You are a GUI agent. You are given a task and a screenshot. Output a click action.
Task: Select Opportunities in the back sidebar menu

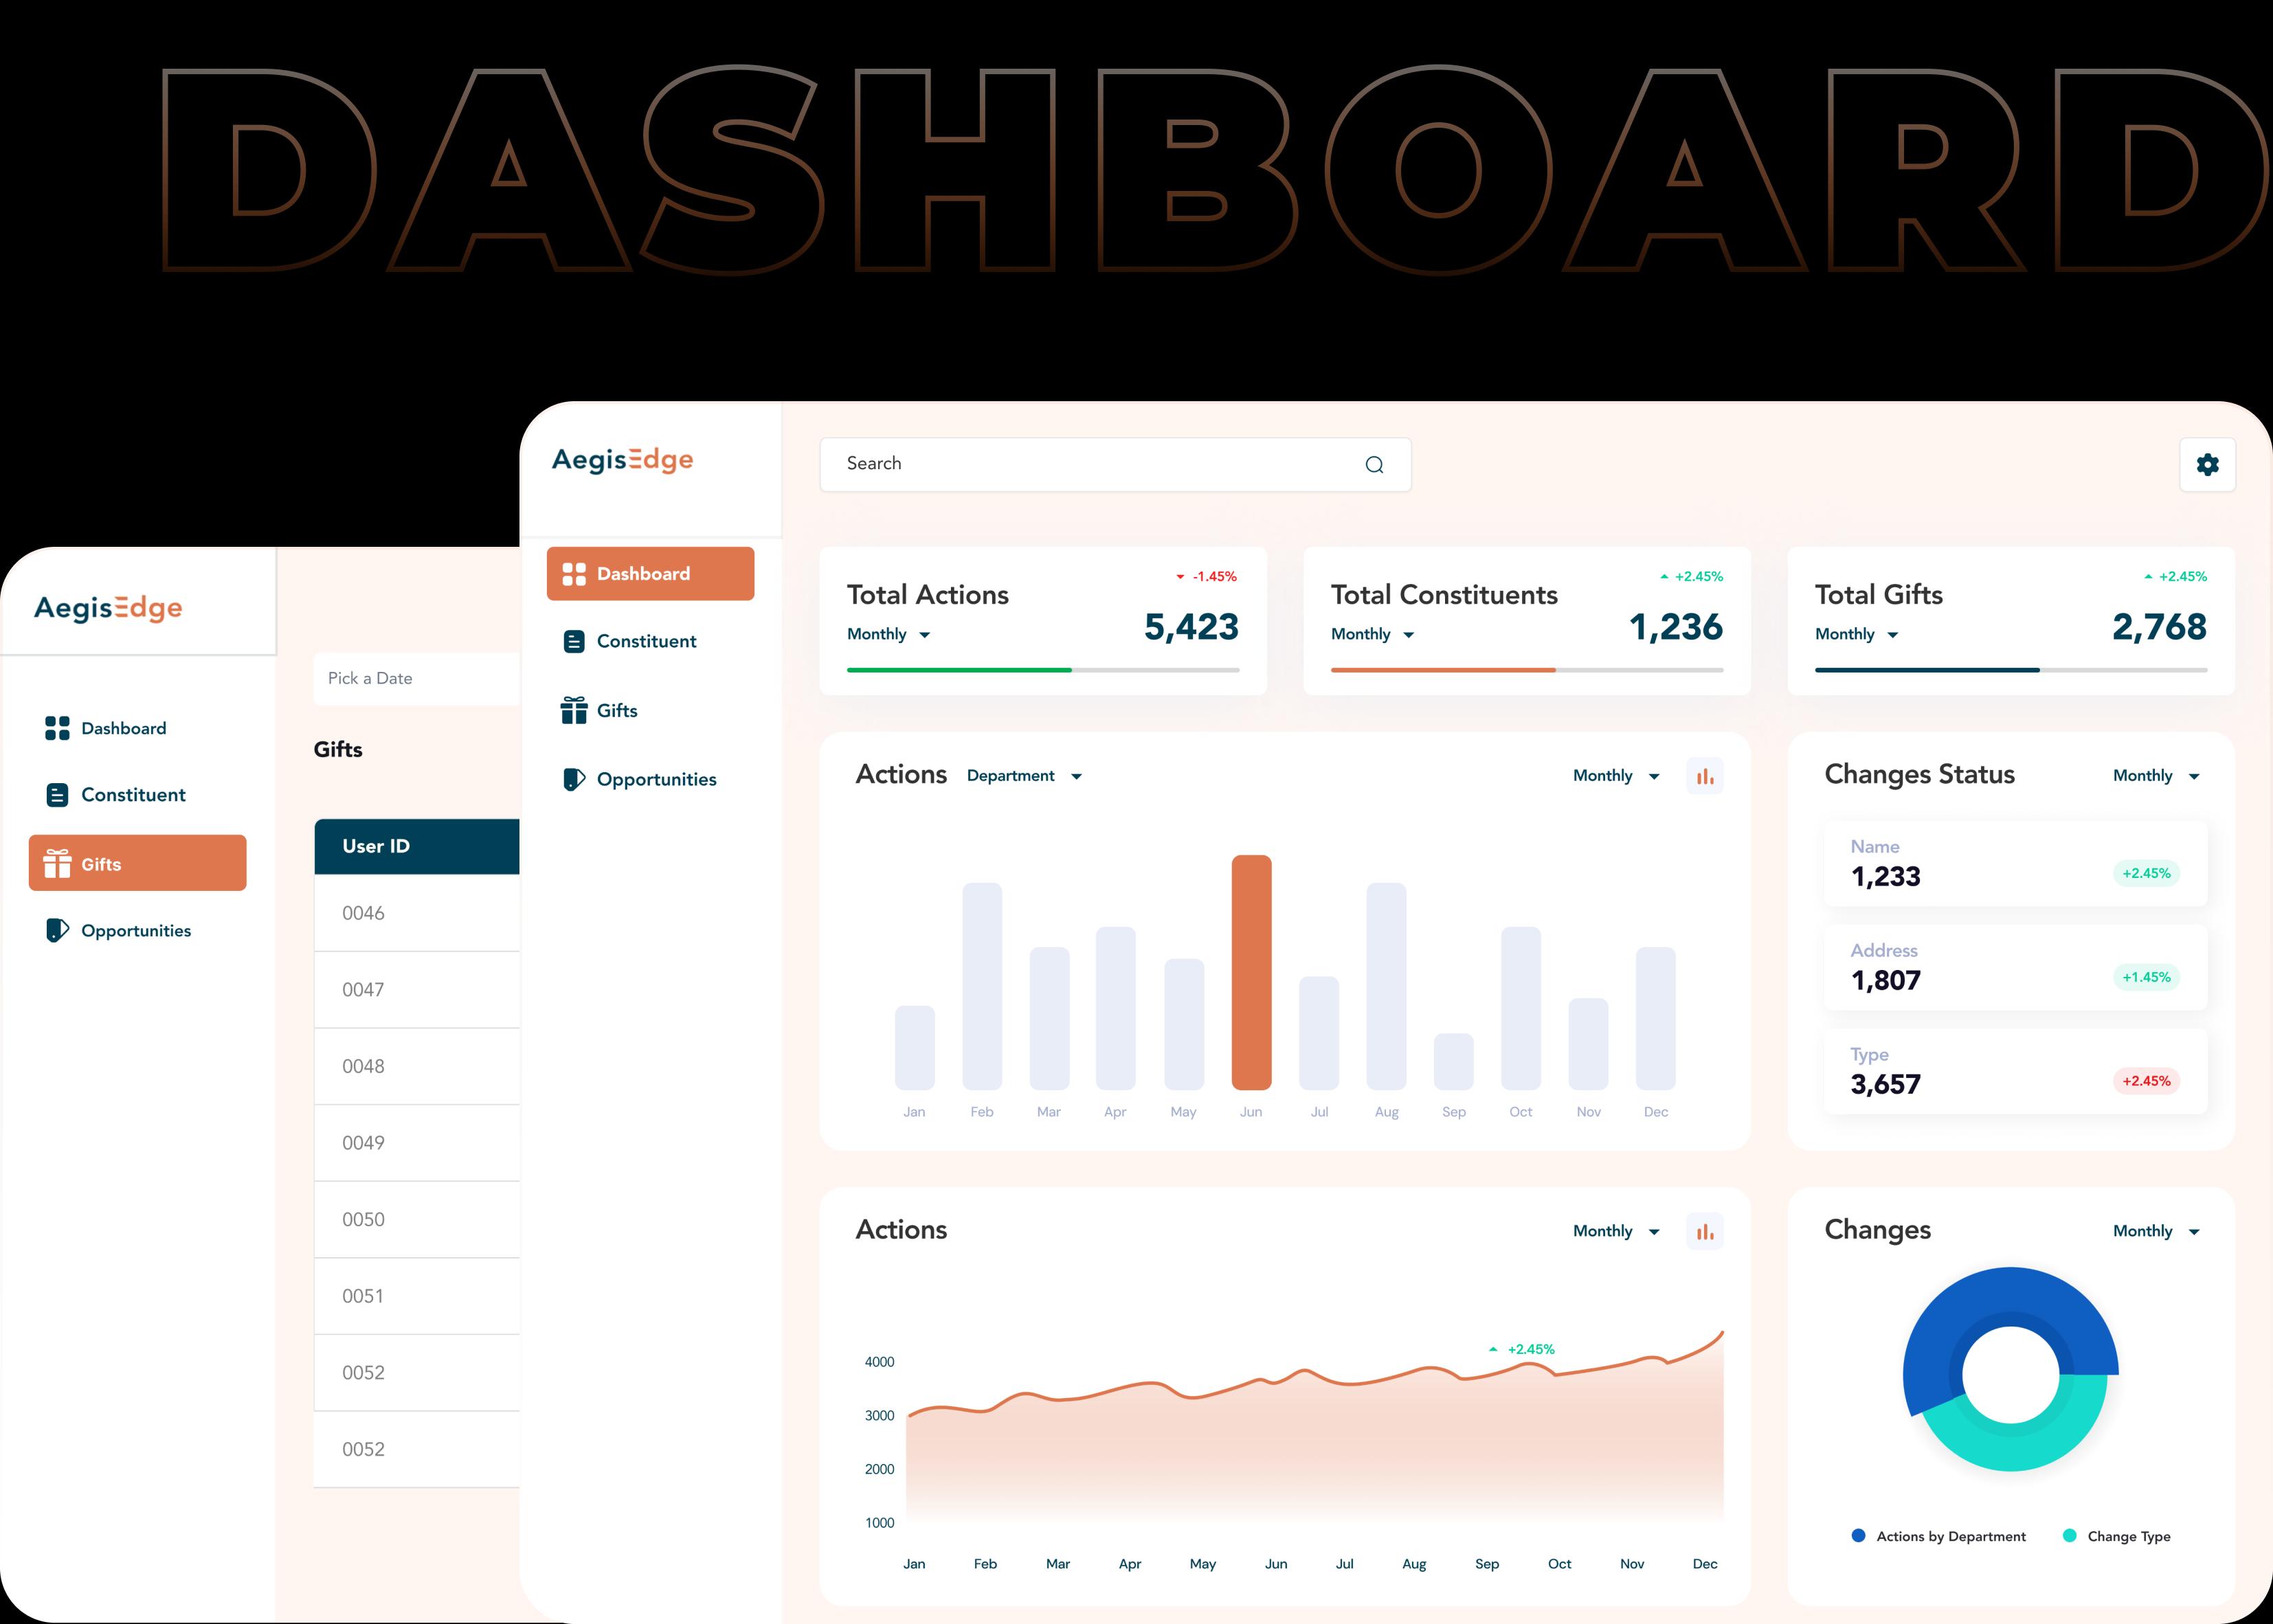click(x=135, y=930)
